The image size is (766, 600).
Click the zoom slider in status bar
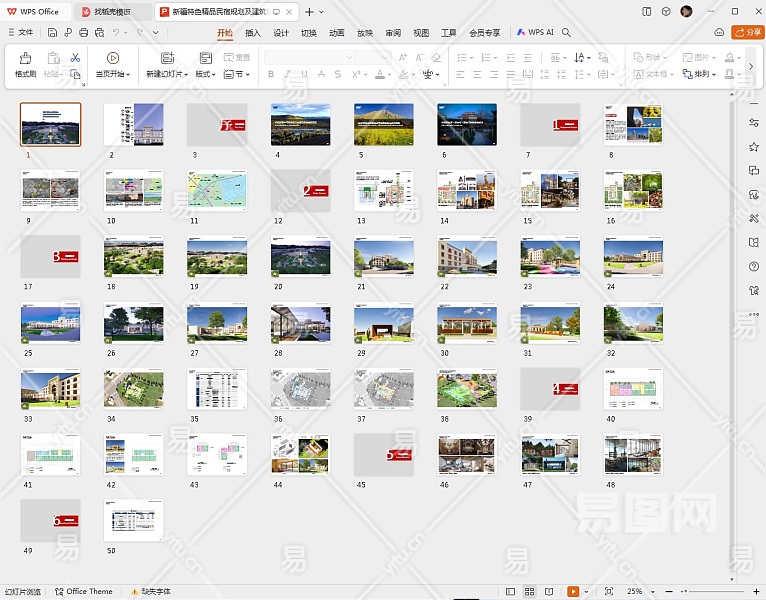[x=710, y=592]
